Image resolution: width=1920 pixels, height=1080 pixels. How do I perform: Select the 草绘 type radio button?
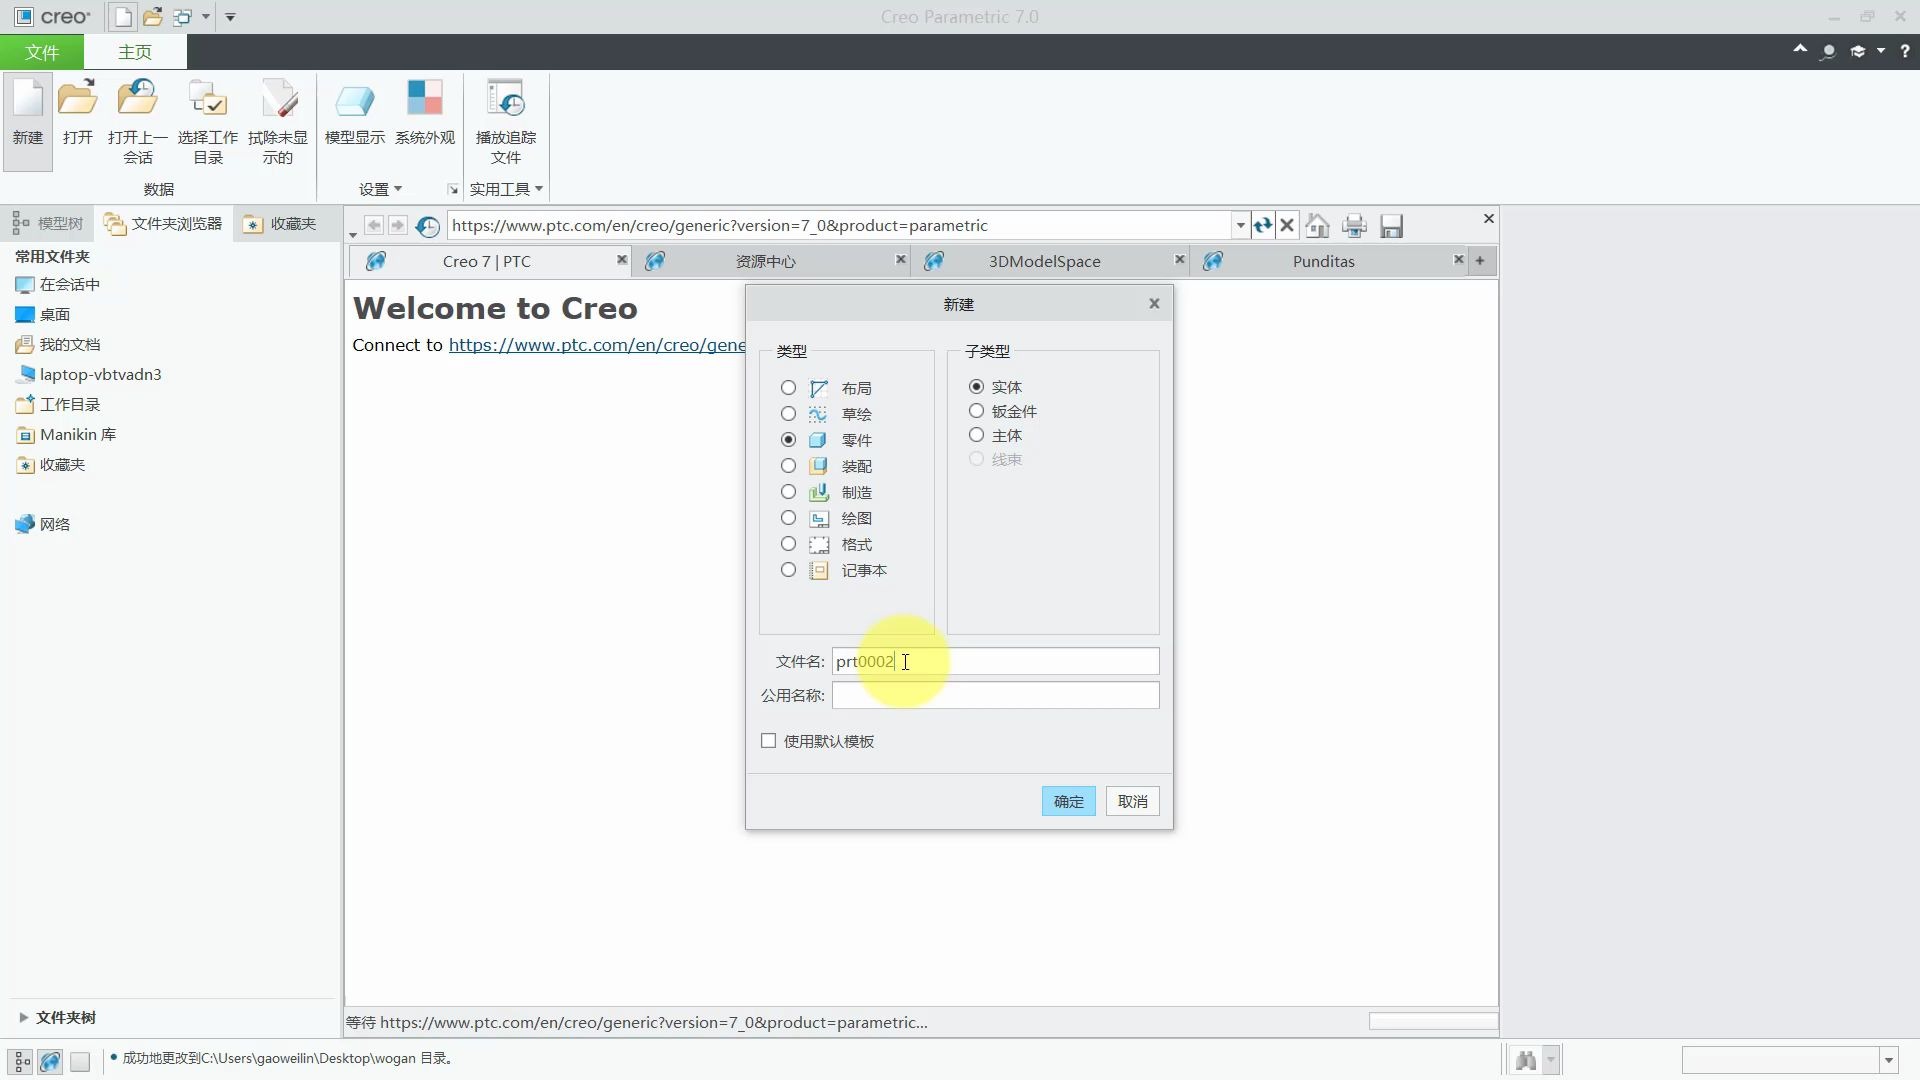788,414
